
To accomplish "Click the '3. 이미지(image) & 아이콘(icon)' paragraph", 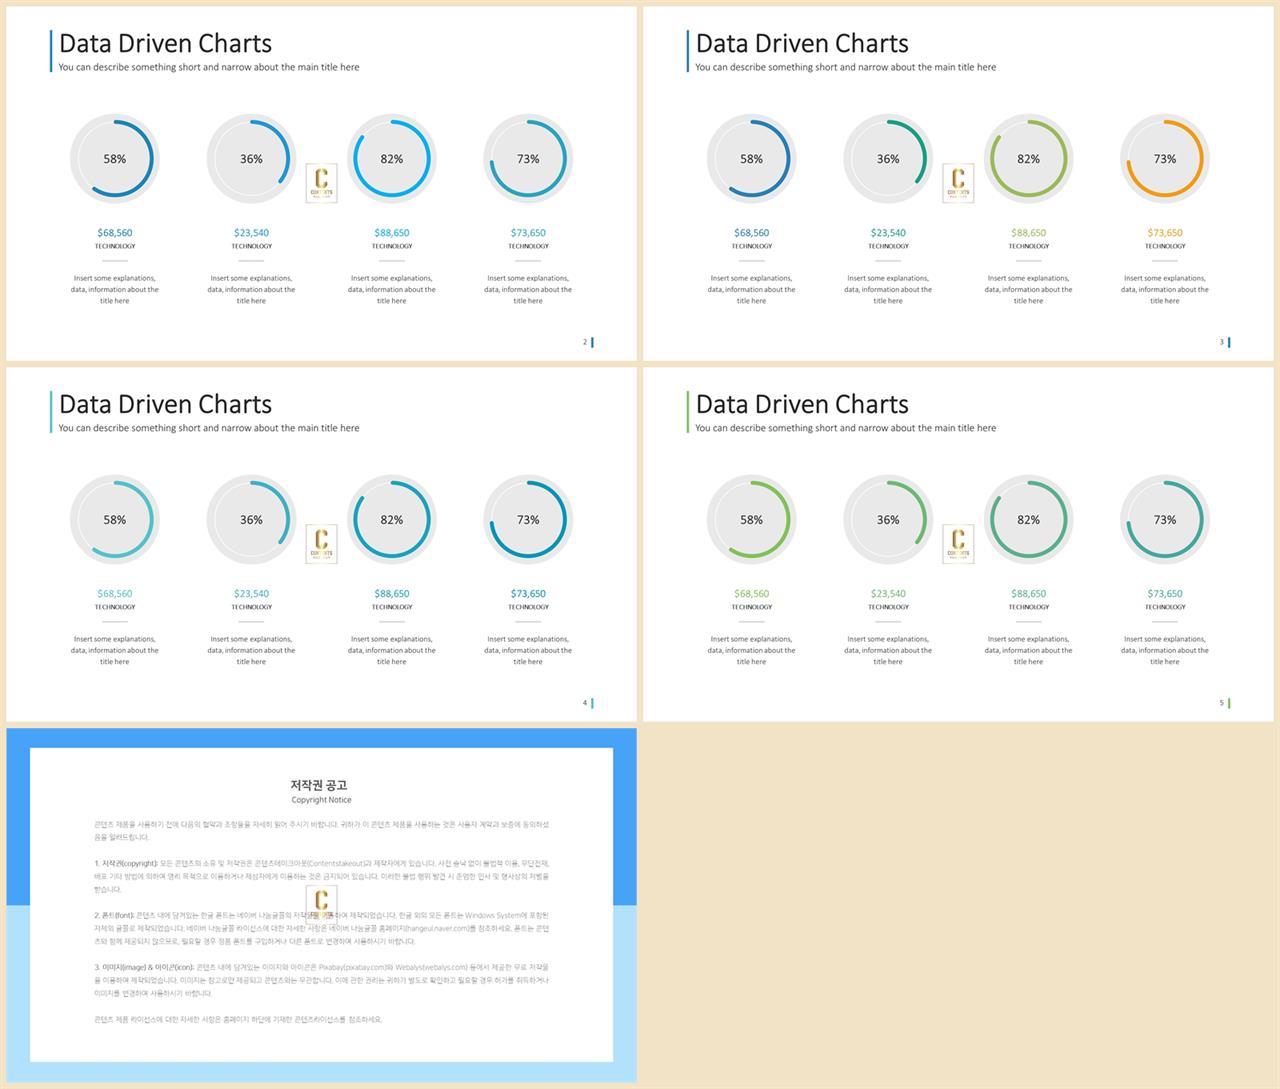I will coord(322,980).
